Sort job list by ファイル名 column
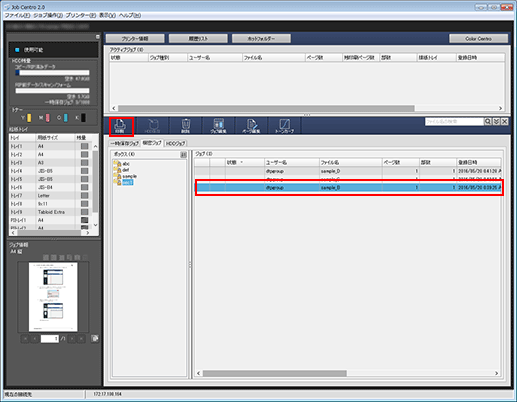The height and width of the screenshot is (402, 517). [x=351, y=162]
